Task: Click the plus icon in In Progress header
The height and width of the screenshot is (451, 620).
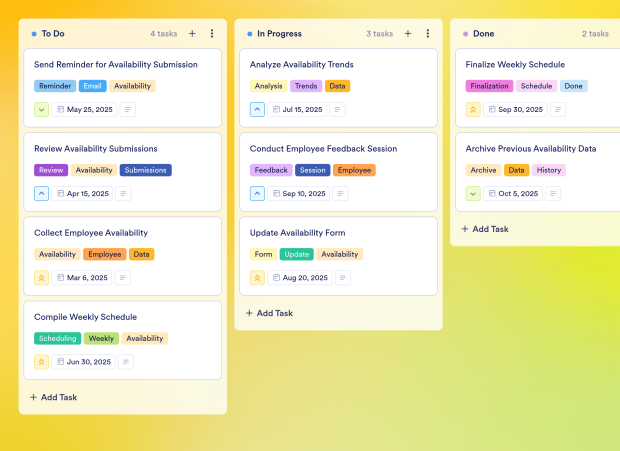Action: point(408,34)
